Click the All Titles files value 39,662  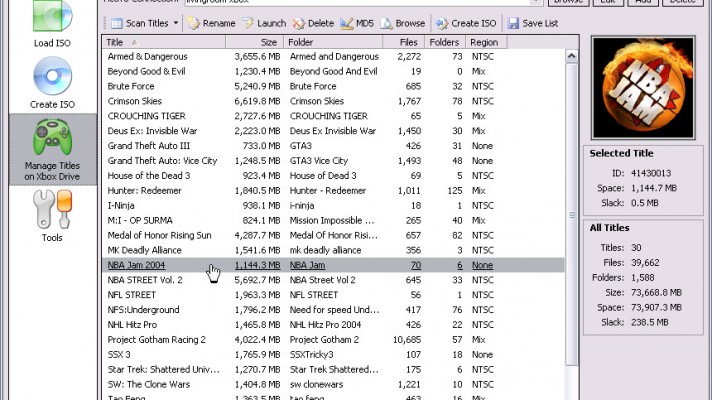pos(645,262)
